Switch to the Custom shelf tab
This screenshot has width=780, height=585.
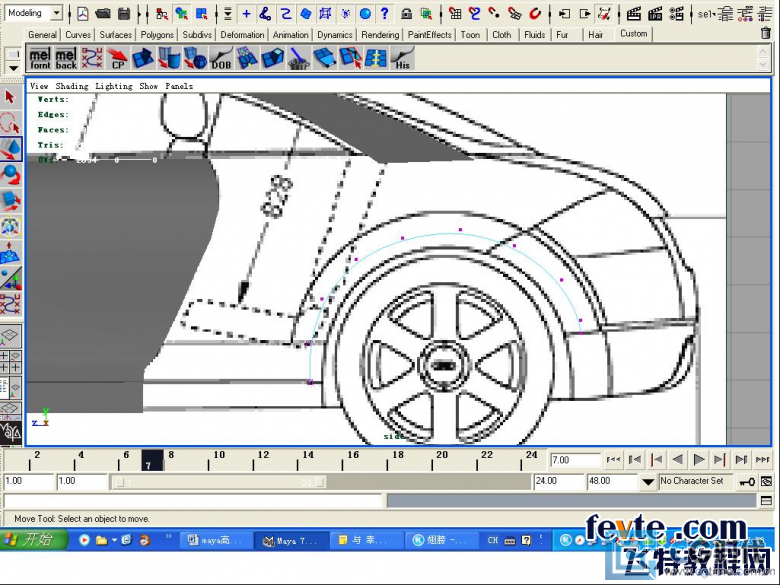click(633, 34)
